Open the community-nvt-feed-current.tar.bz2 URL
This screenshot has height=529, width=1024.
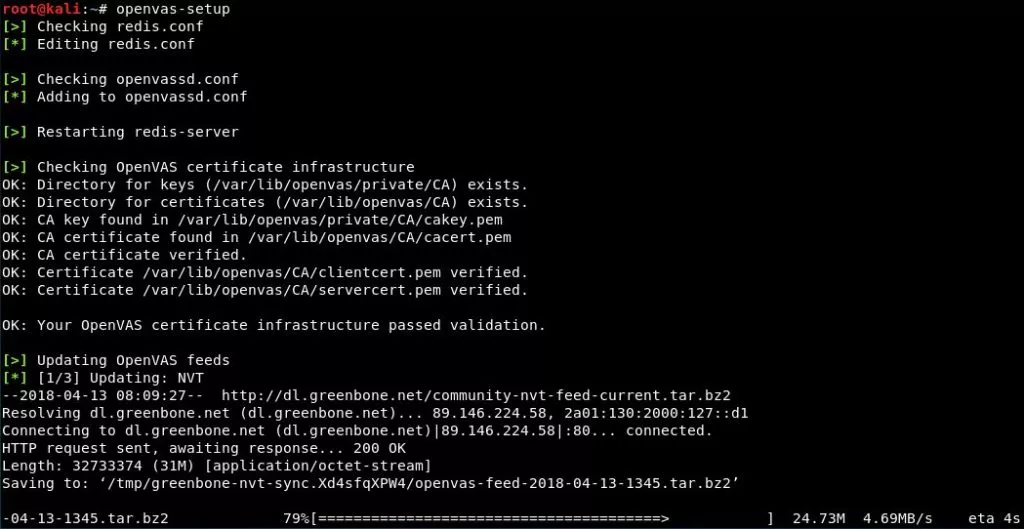(476, 396)
